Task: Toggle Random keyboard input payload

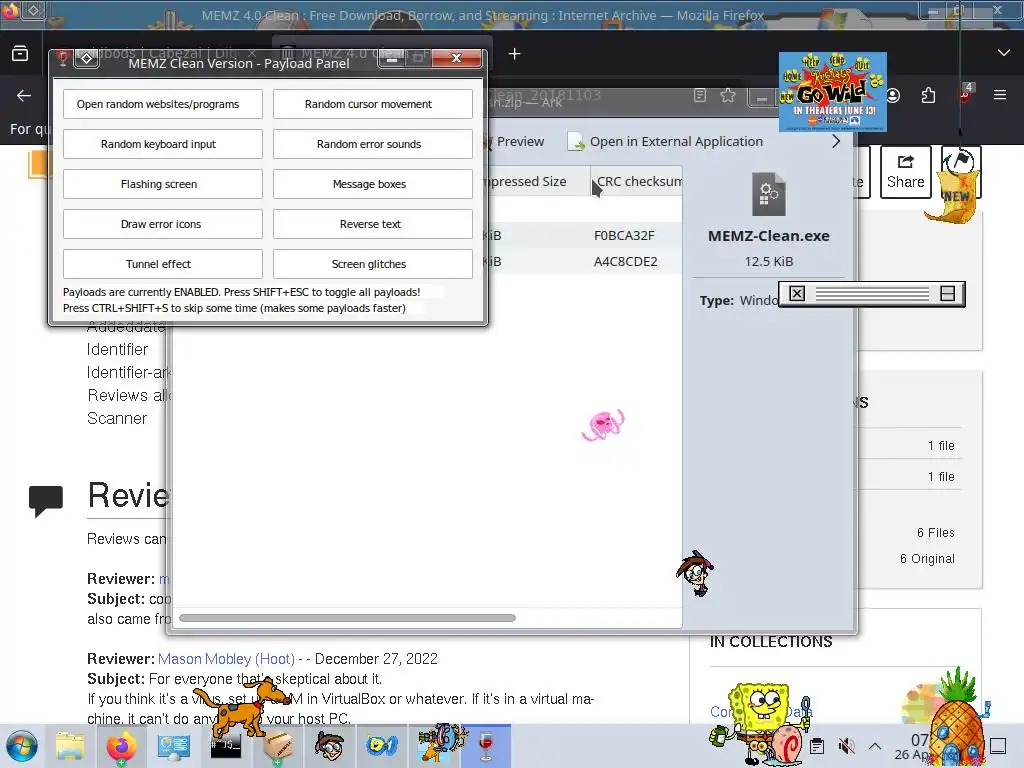Action: pyautogui.click(x=163, y=144)
